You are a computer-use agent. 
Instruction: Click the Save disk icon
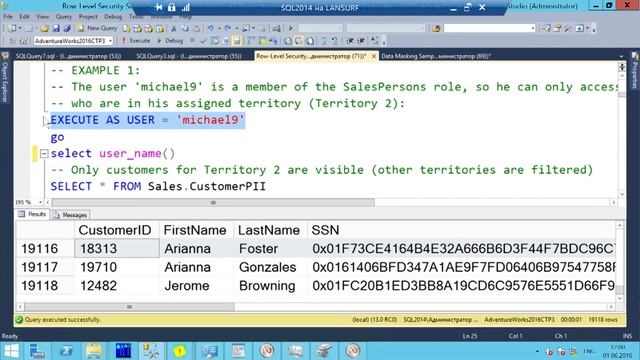(56, 28)
